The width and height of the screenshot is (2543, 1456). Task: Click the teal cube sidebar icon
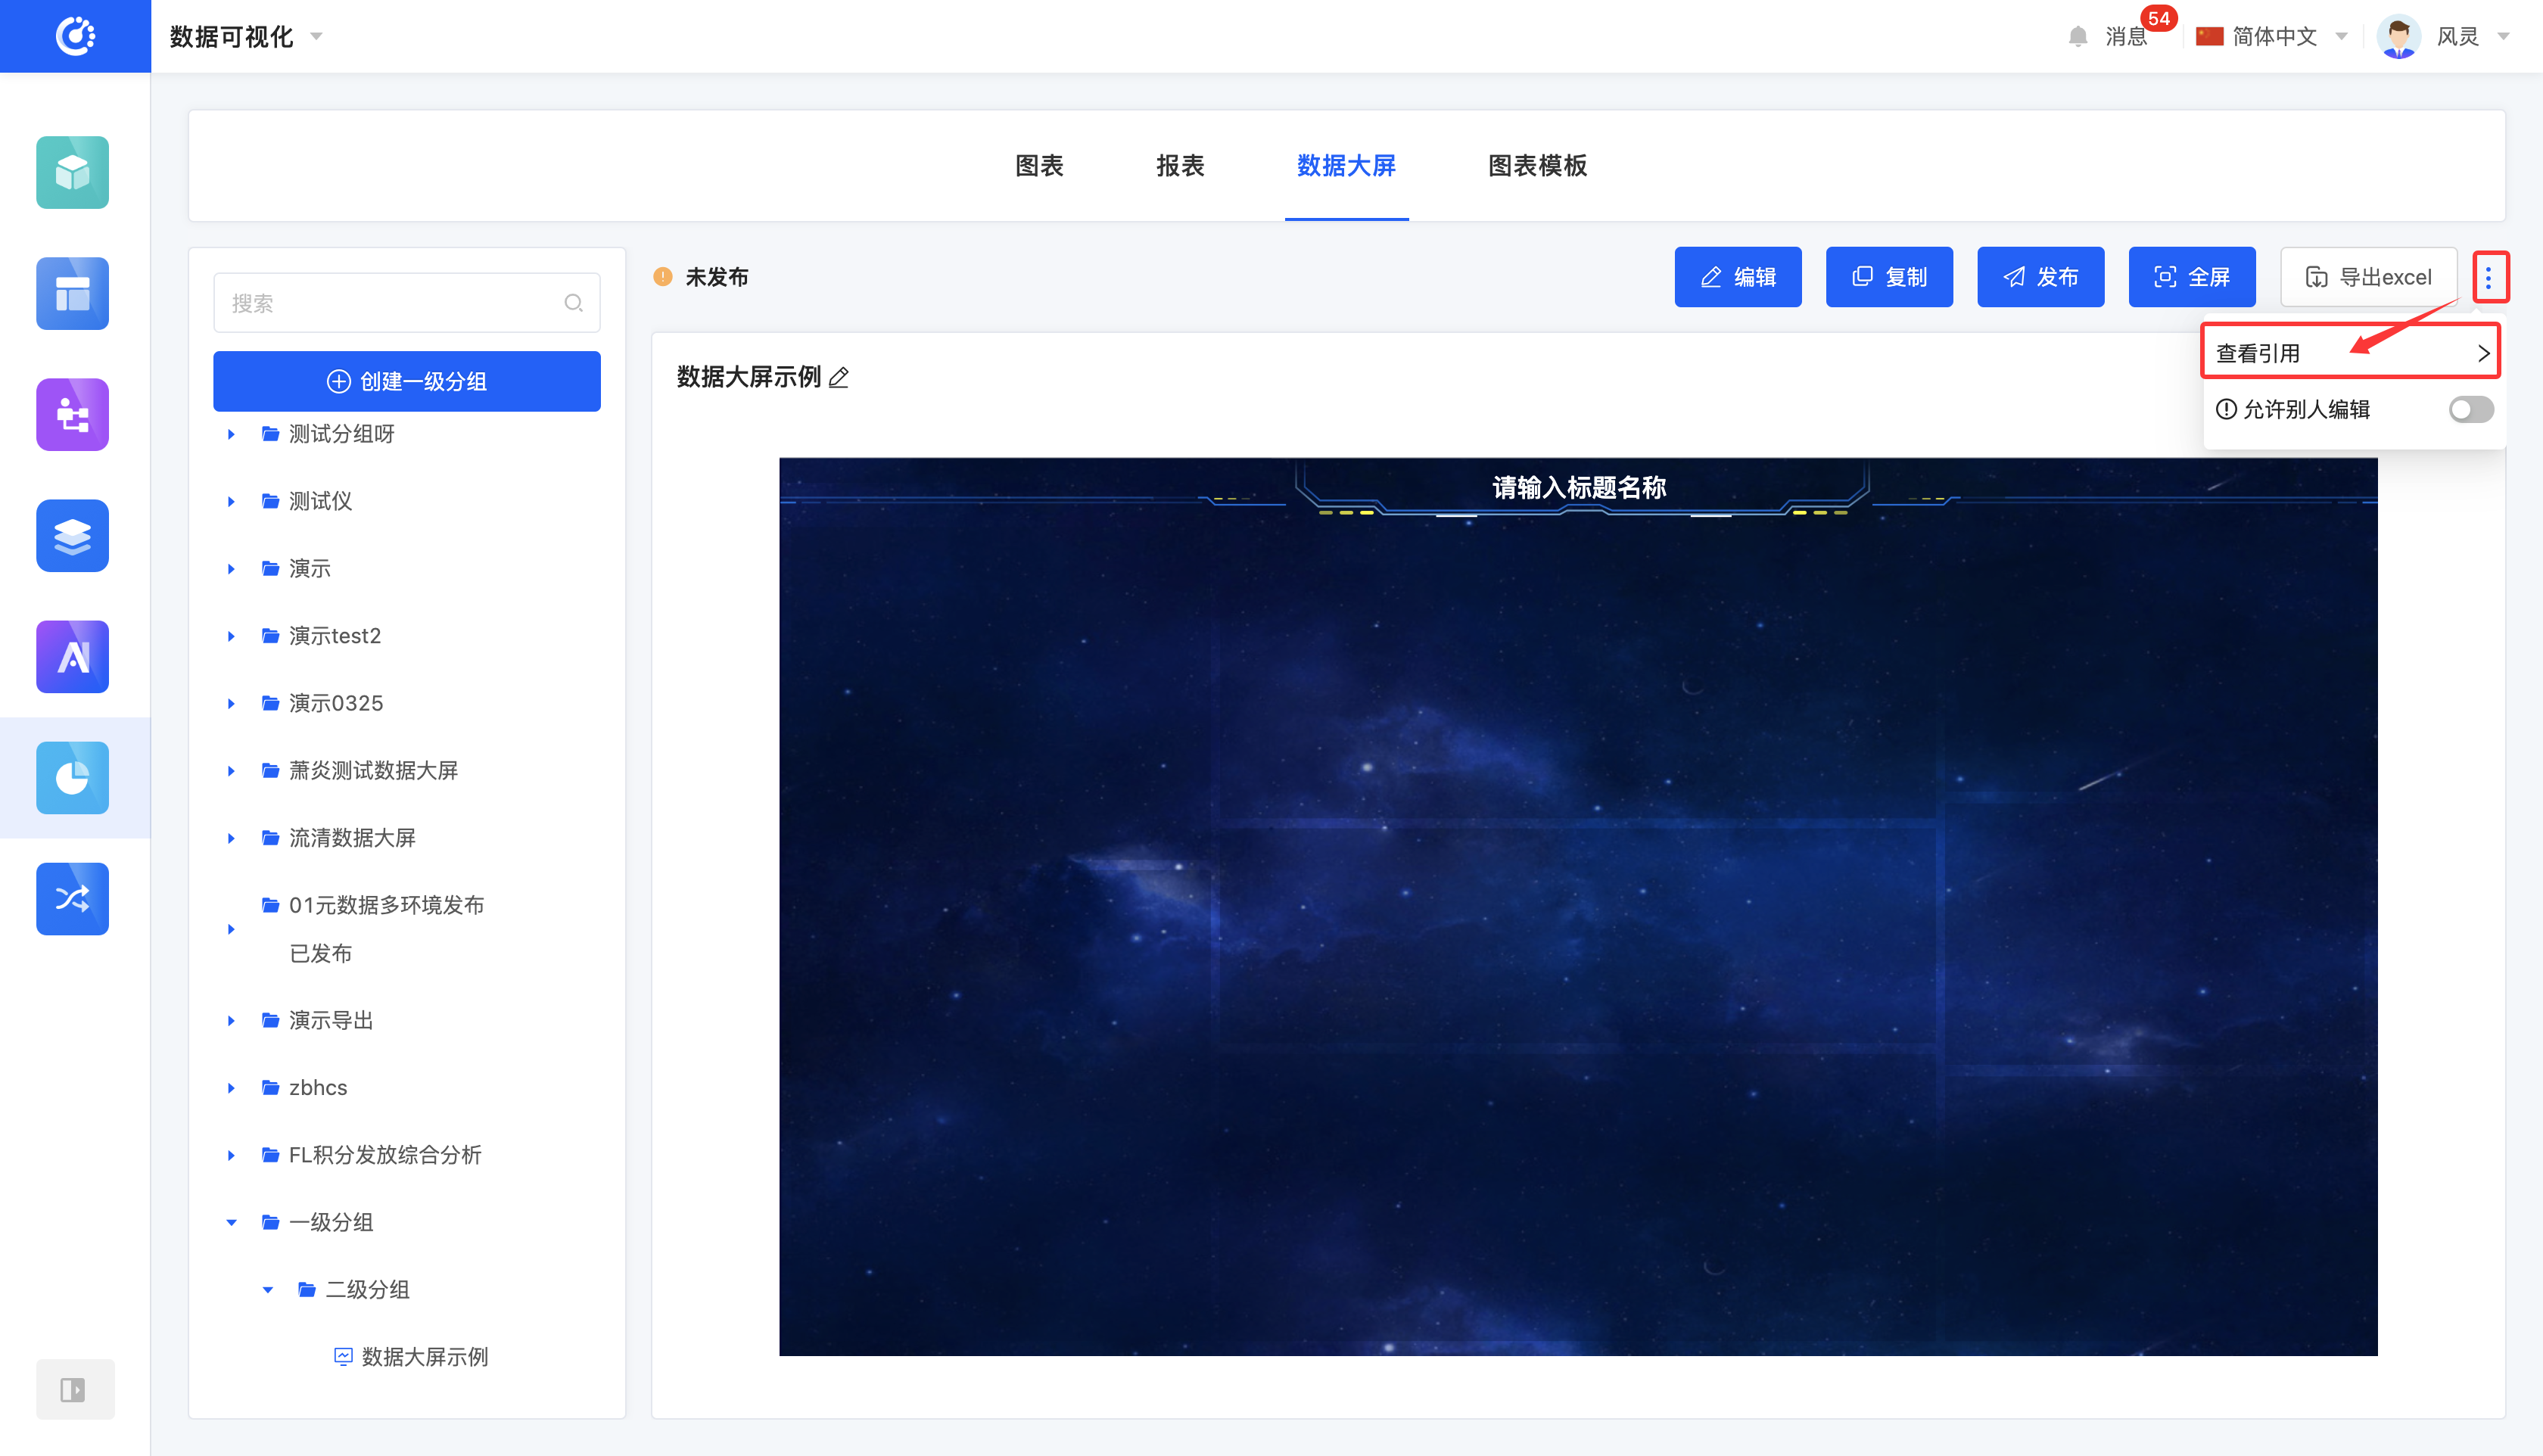pos(72,172)
